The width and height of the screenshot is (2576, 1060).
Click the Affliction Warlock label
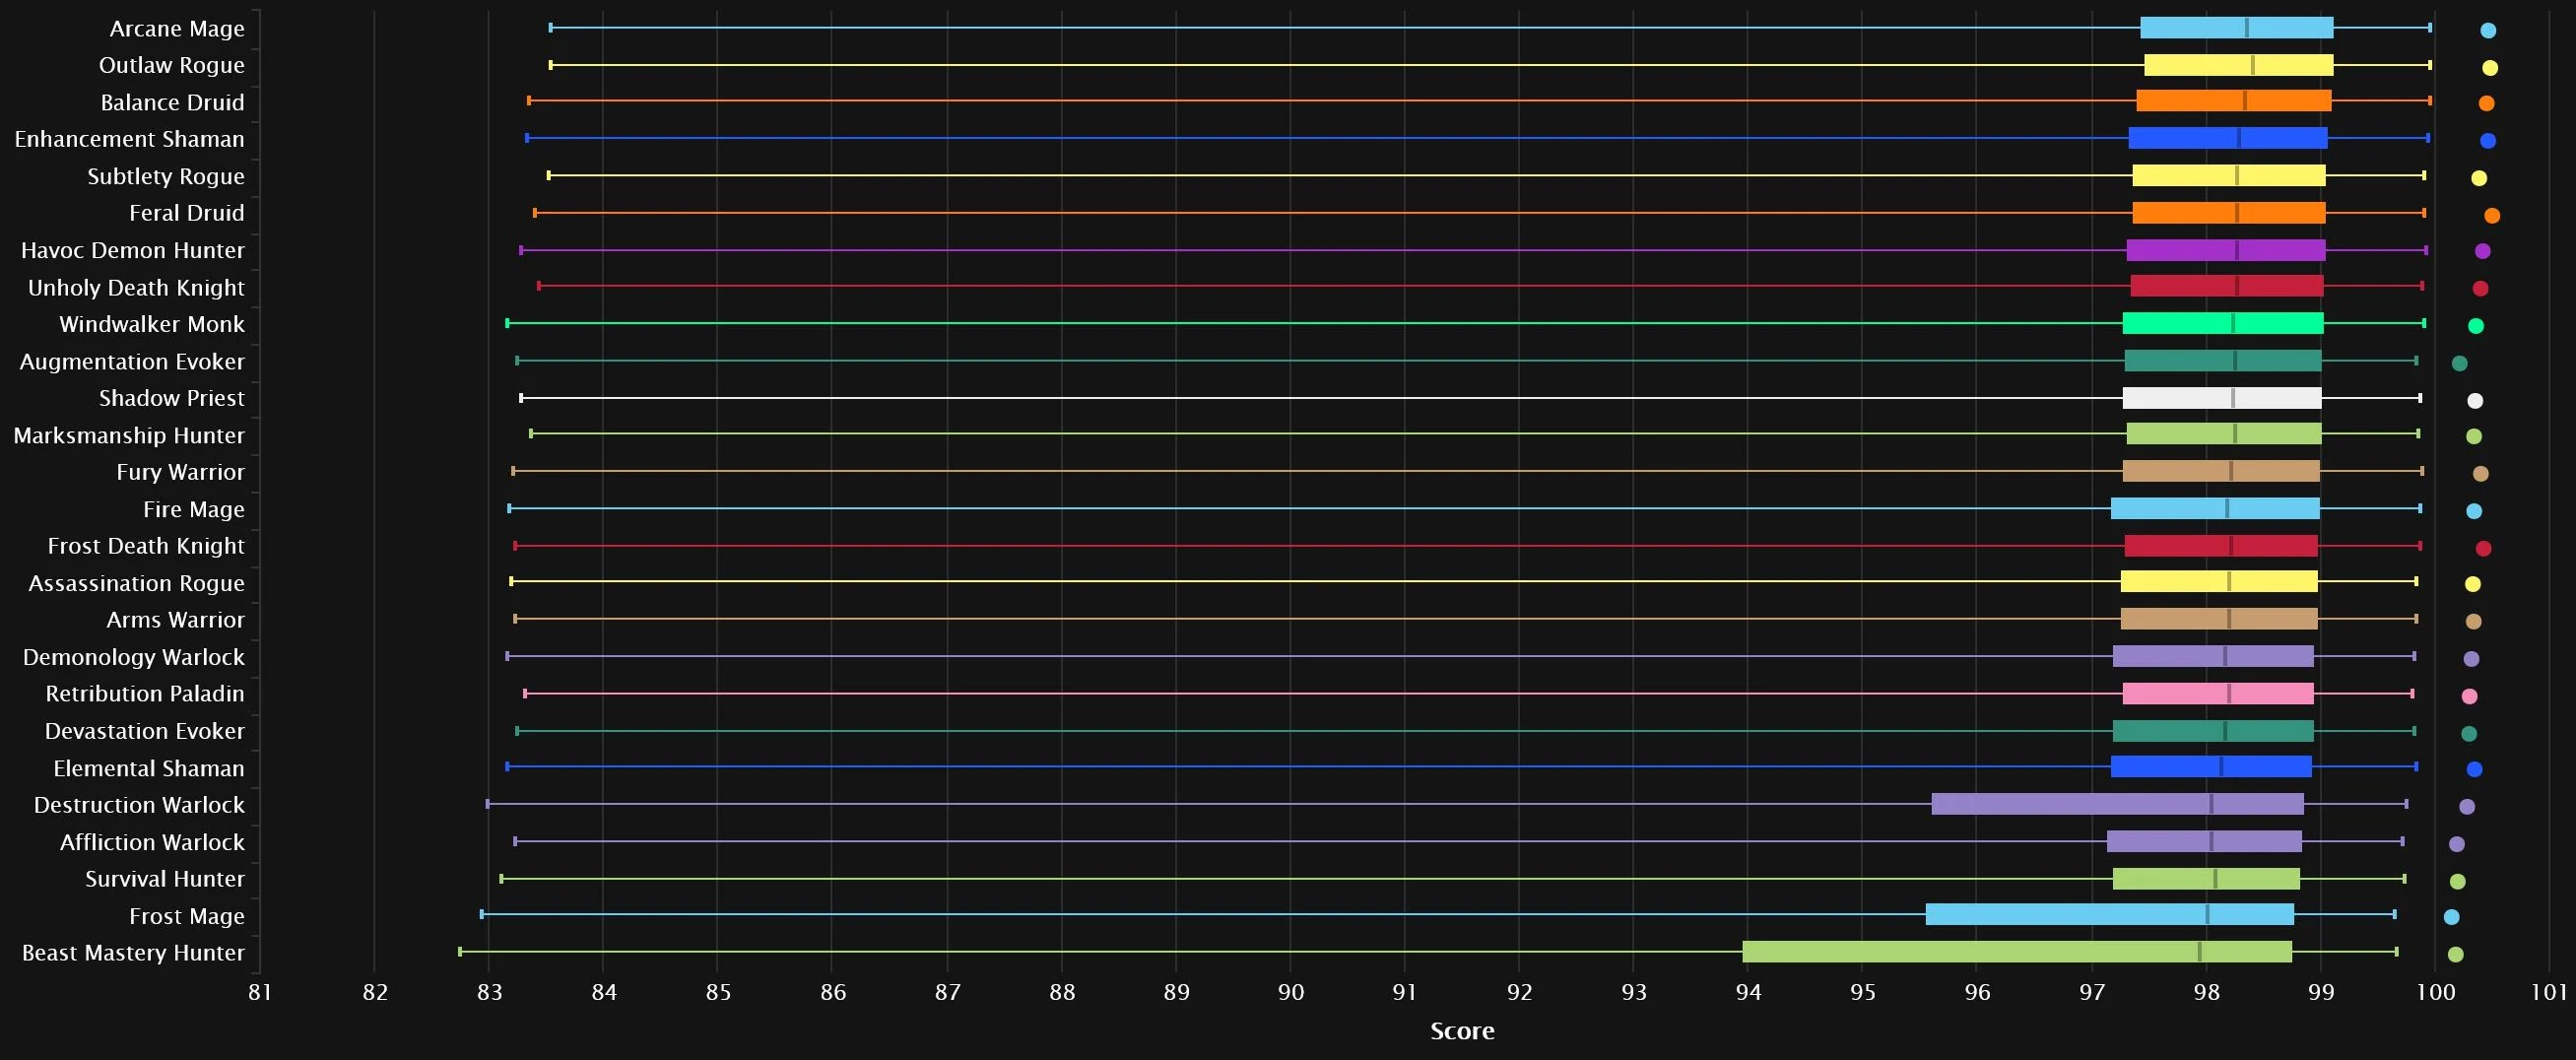152,843
